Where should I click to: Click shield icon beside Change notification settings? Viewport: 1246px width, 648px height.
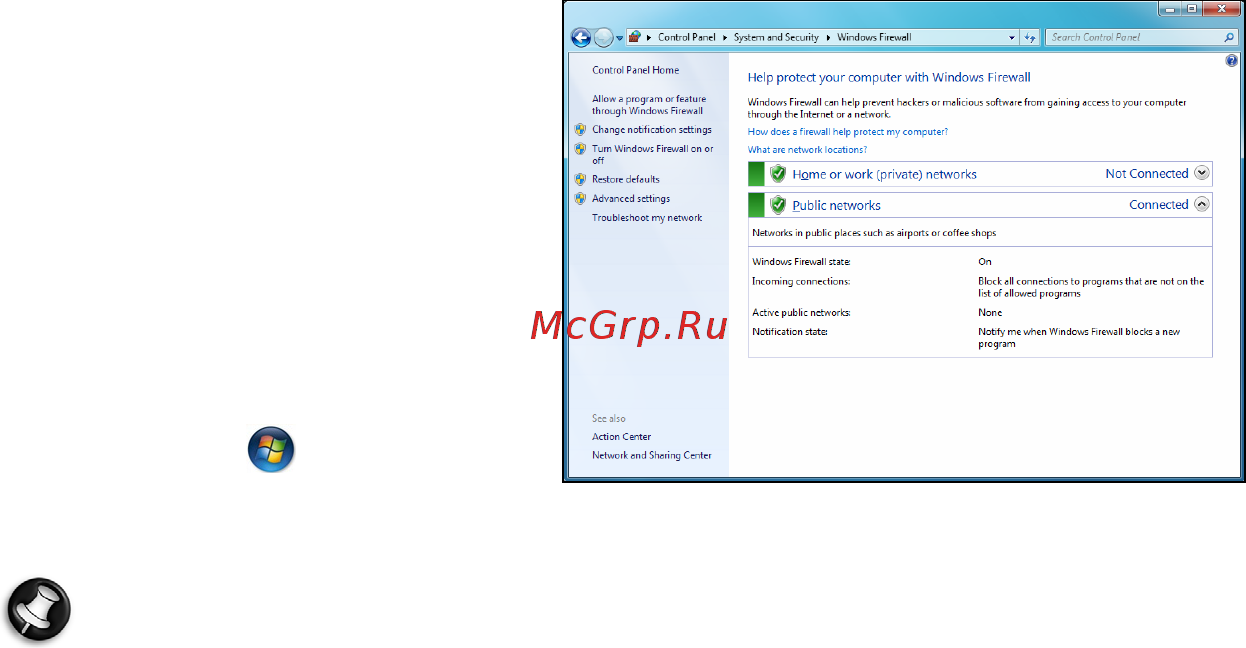coord(580,129)
